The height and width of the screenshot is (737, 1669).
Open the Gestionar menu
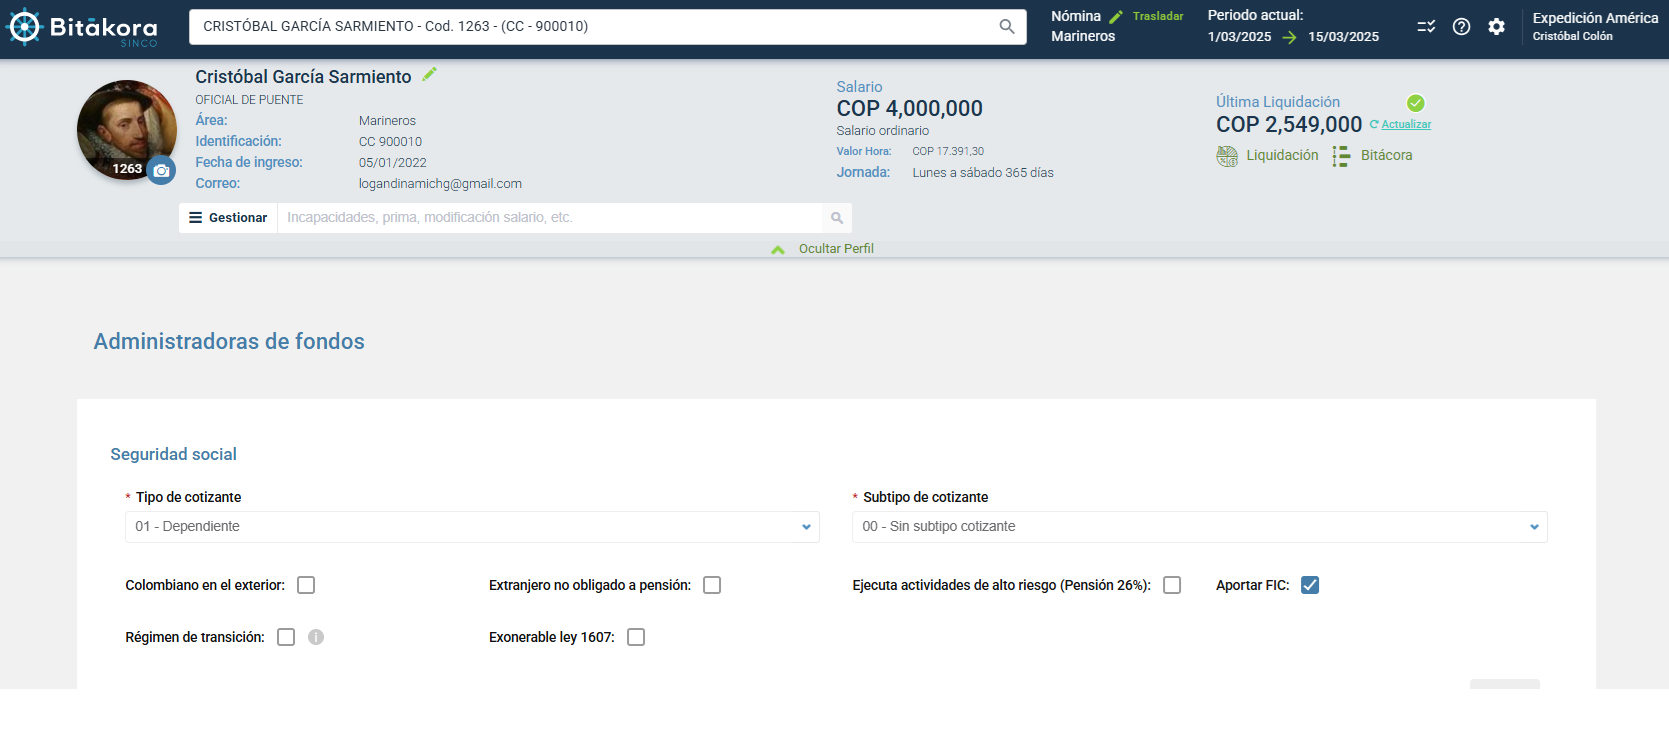(x=228, y=218)
